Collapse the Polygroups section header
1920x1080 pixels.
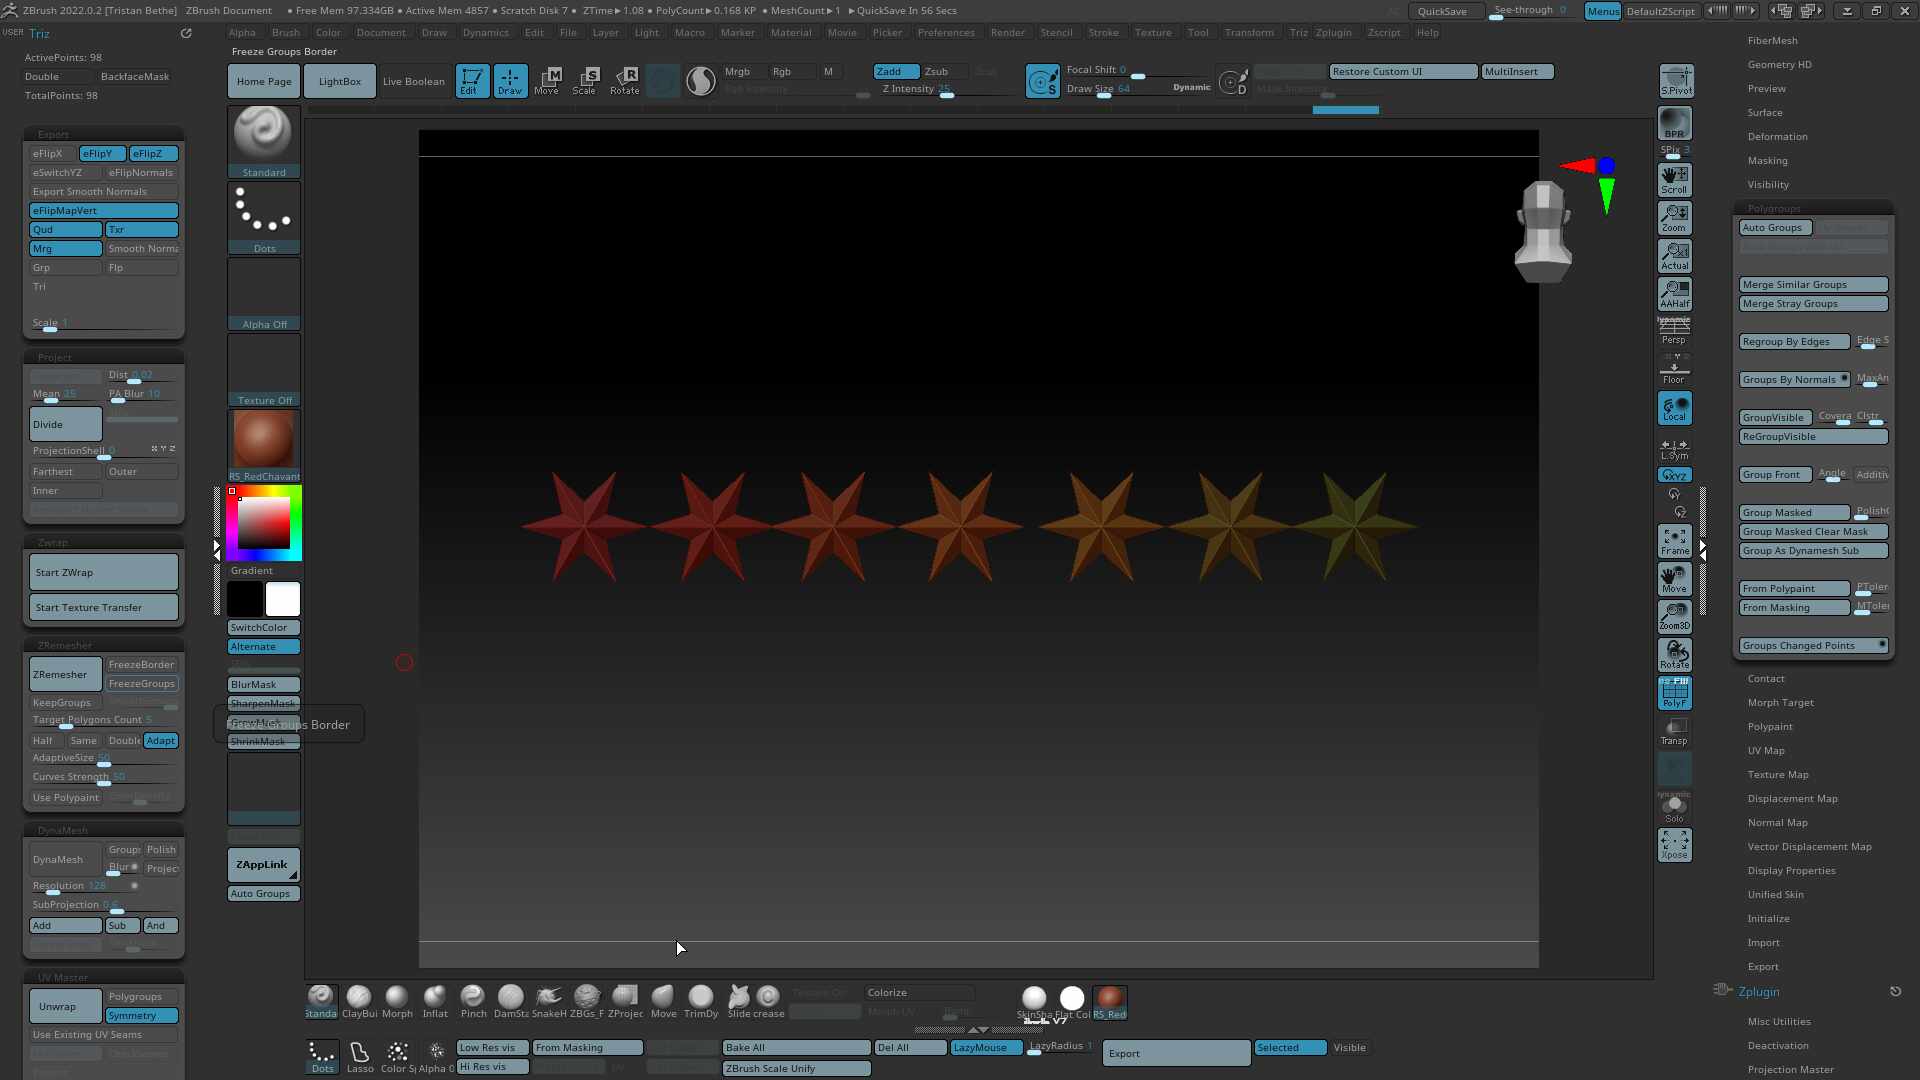(x=1774, y=209)
